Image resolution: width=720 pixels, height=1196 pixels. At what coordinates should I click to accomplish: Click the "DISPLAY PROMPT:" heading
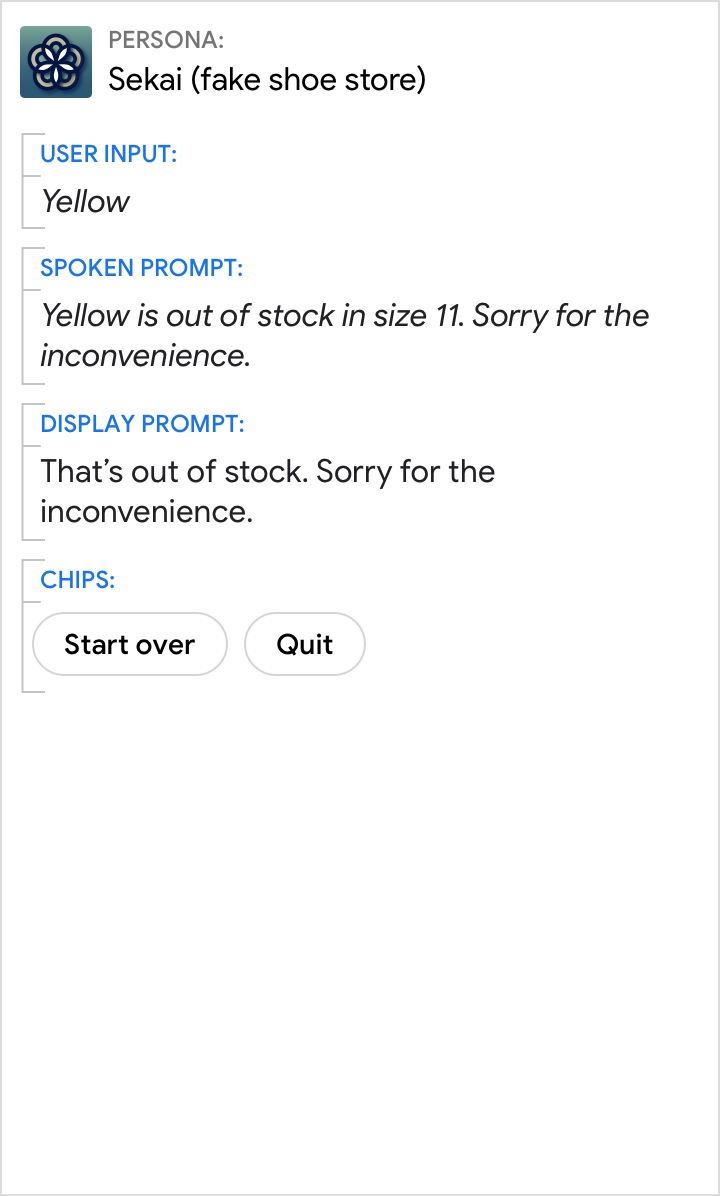click(142, 424)
